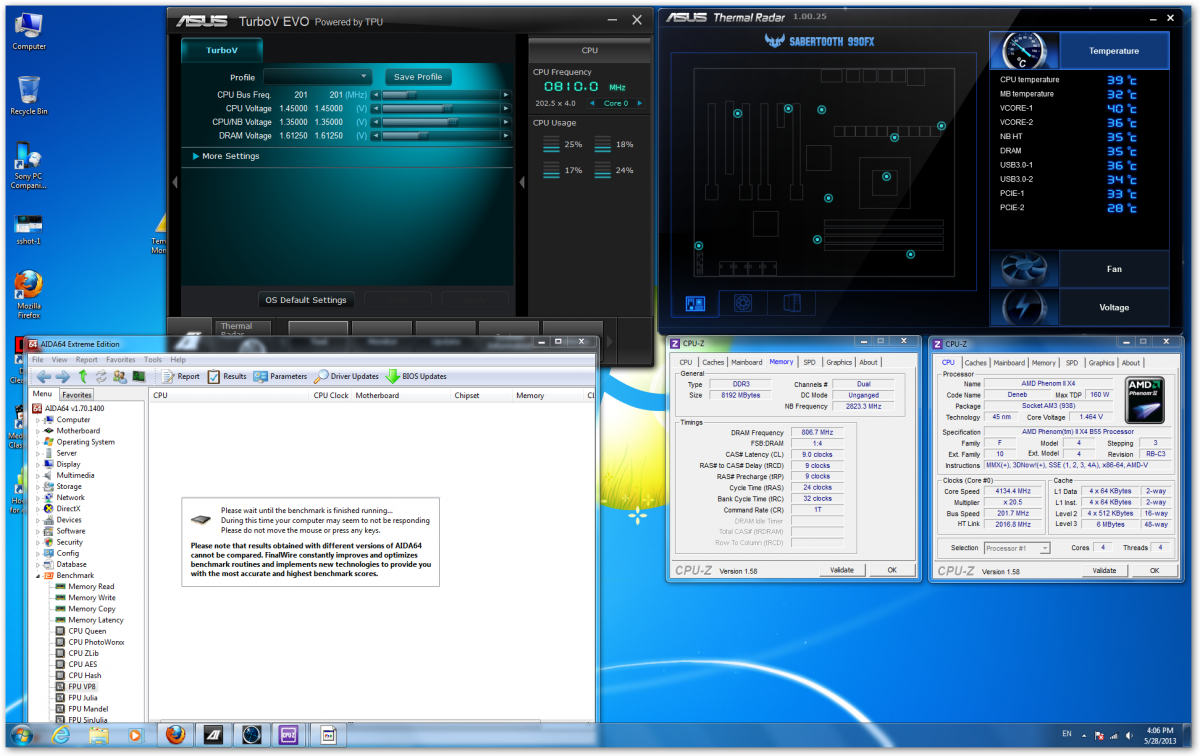
Task: Click the Refresh icon in AIDA64 toolbar
Action: pos(101,376)
